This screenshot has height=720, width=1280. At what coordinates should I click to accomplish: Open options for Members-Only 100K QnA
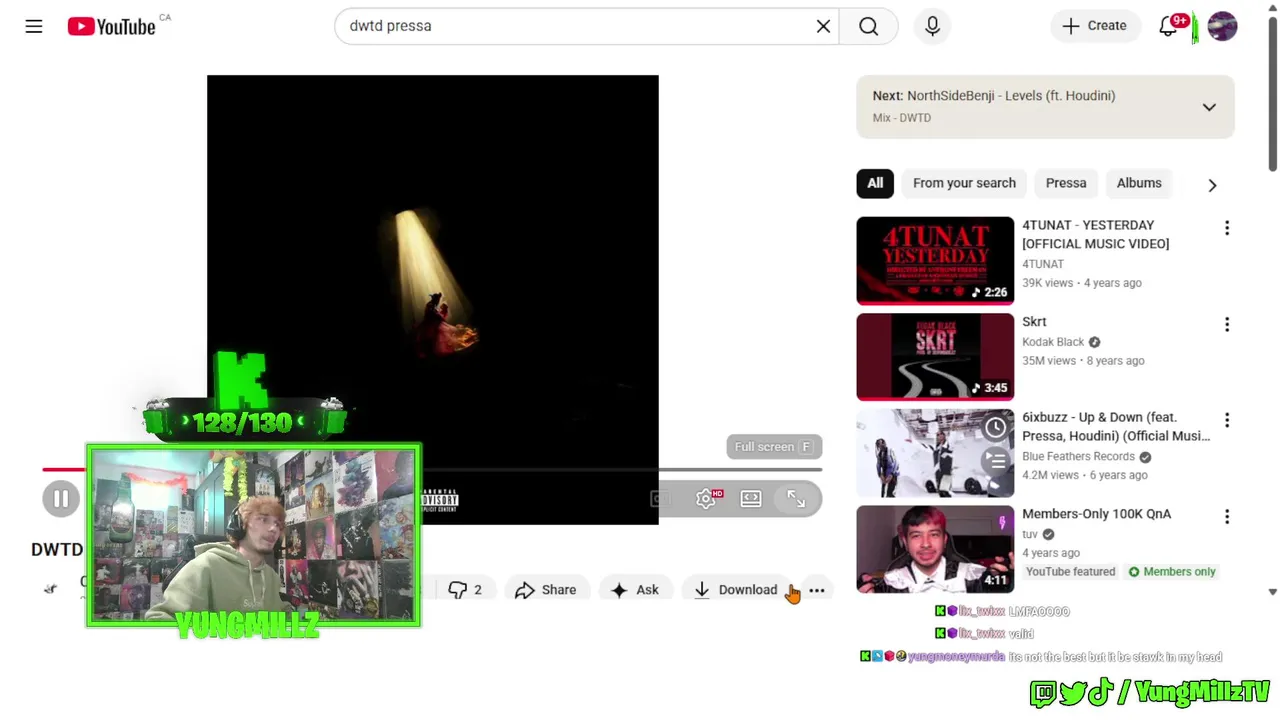click(x=1227, y=516)
